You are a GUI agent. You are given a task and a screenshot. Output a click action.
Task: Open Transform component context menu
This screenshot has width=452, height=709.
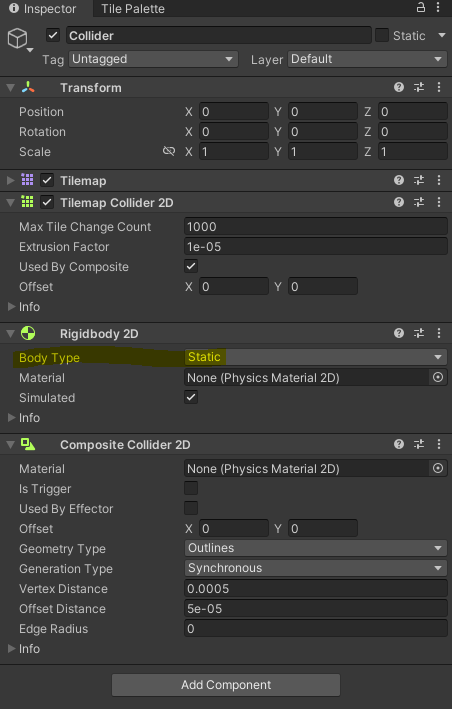click(x=438, y=87)
